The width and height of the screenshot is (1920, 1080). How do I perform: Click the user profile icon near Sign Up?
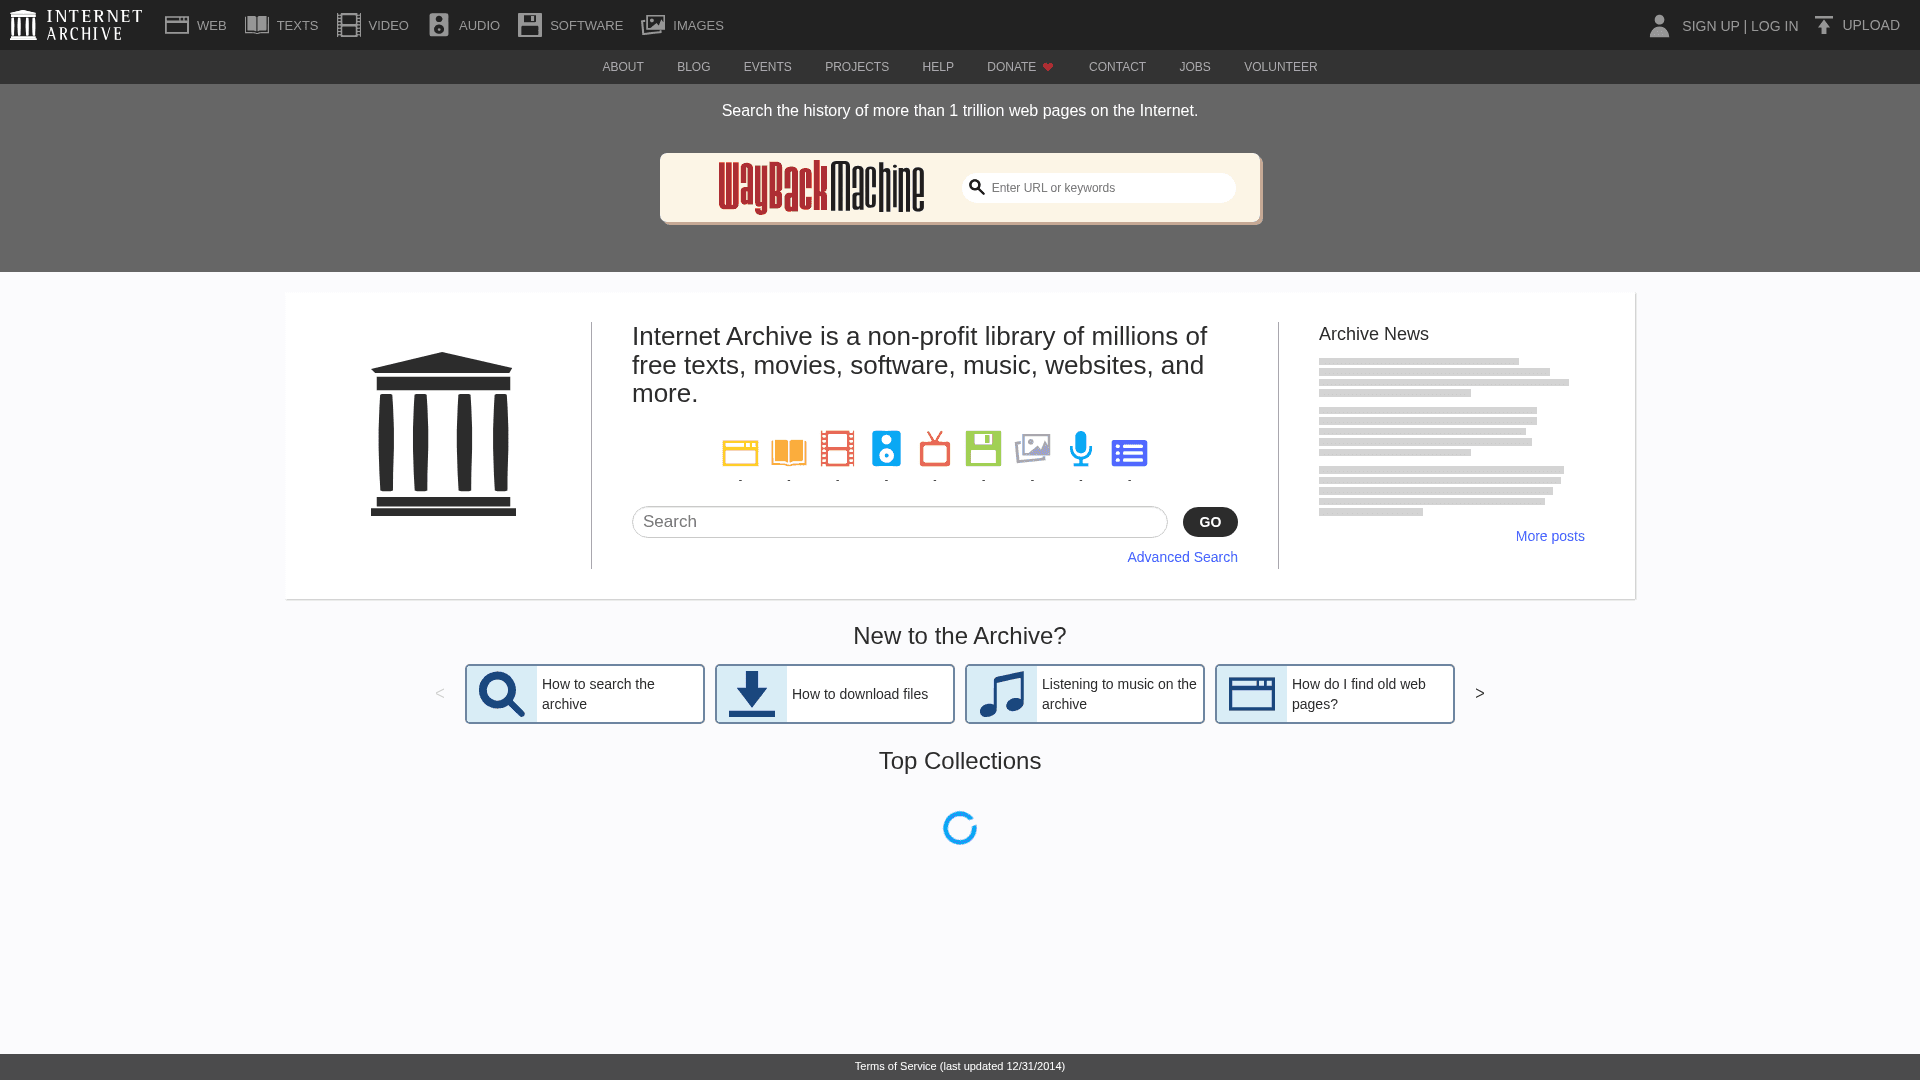pyautogui.click(x=1659, y=26)
